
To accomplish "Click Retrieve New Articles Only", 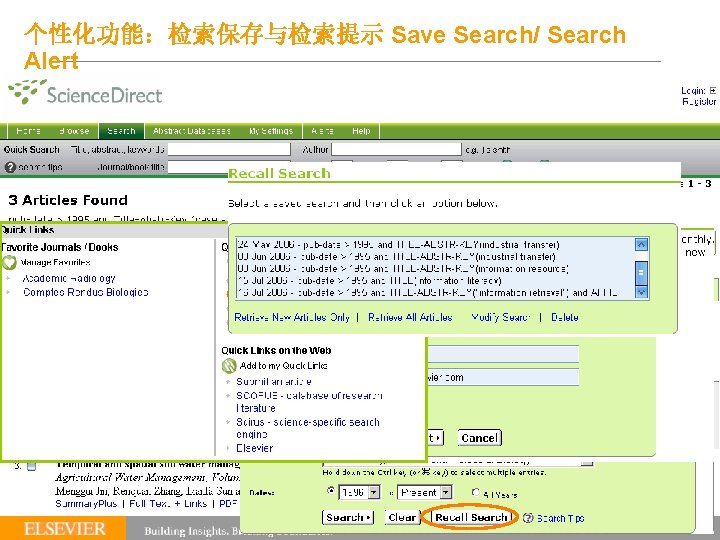I will pyautogui.click(x=292, y=317).
